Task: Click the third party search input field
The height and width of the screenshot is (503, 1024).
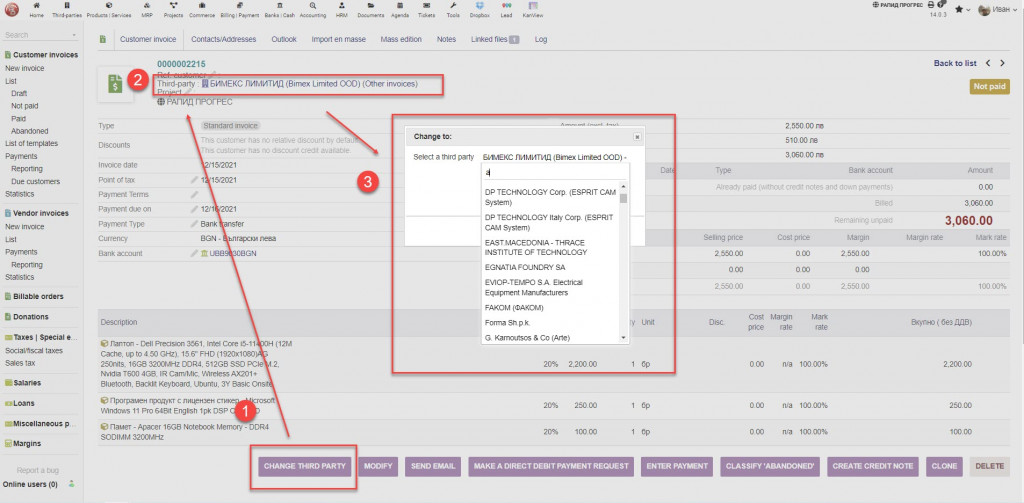Action: pyautogui.click(x=552, y=172)
